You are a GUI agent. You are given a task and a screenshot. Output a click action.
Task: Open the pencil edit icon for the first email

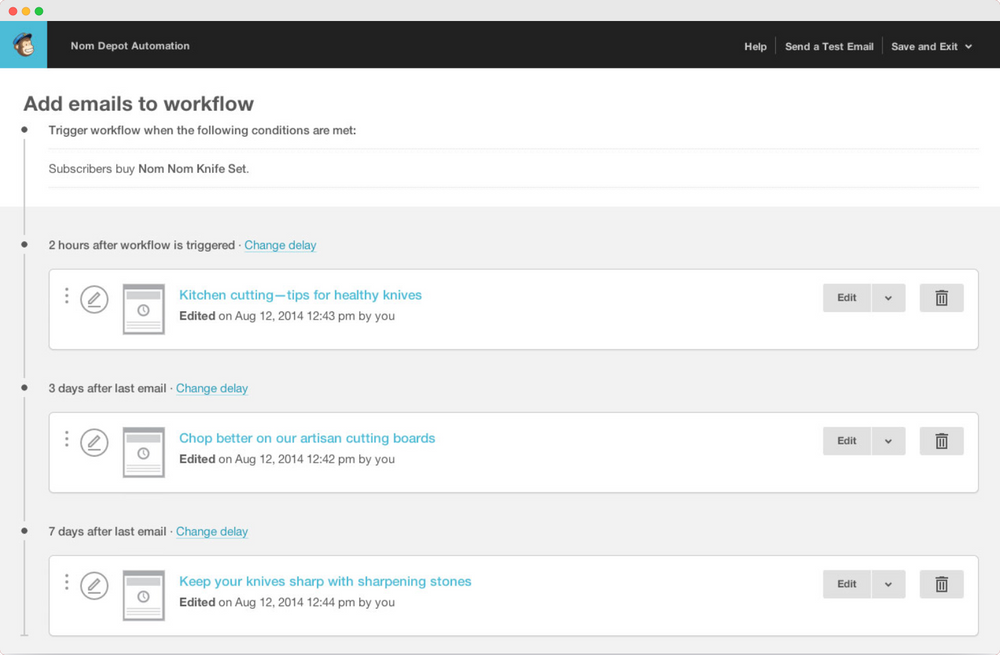coord(94,299)
